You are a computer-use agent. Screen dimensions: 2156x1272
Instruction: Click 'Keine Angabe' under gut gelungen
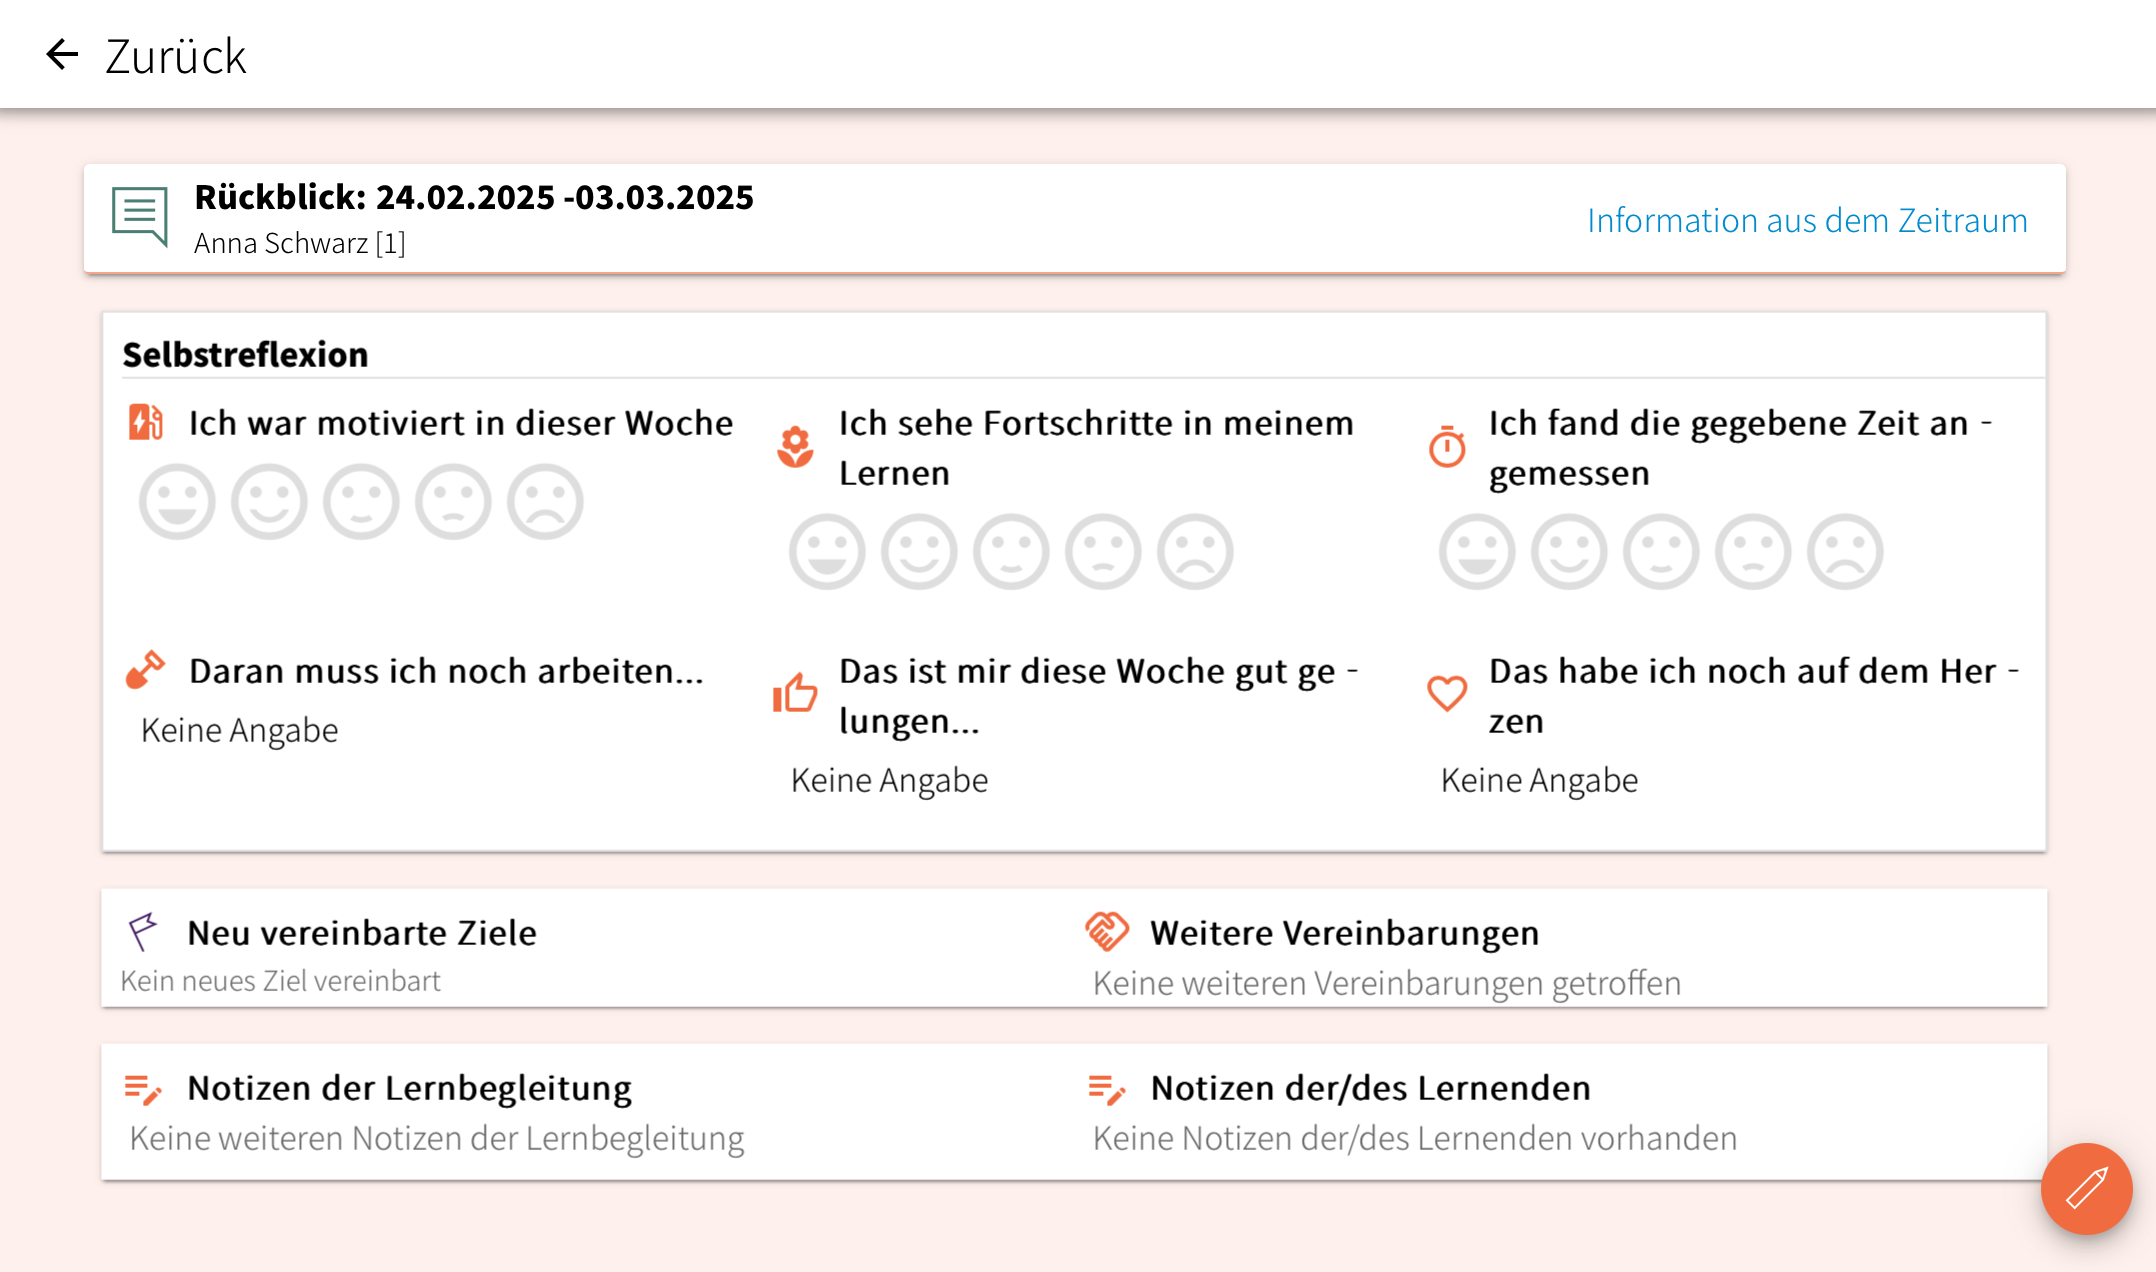point(889,781)
